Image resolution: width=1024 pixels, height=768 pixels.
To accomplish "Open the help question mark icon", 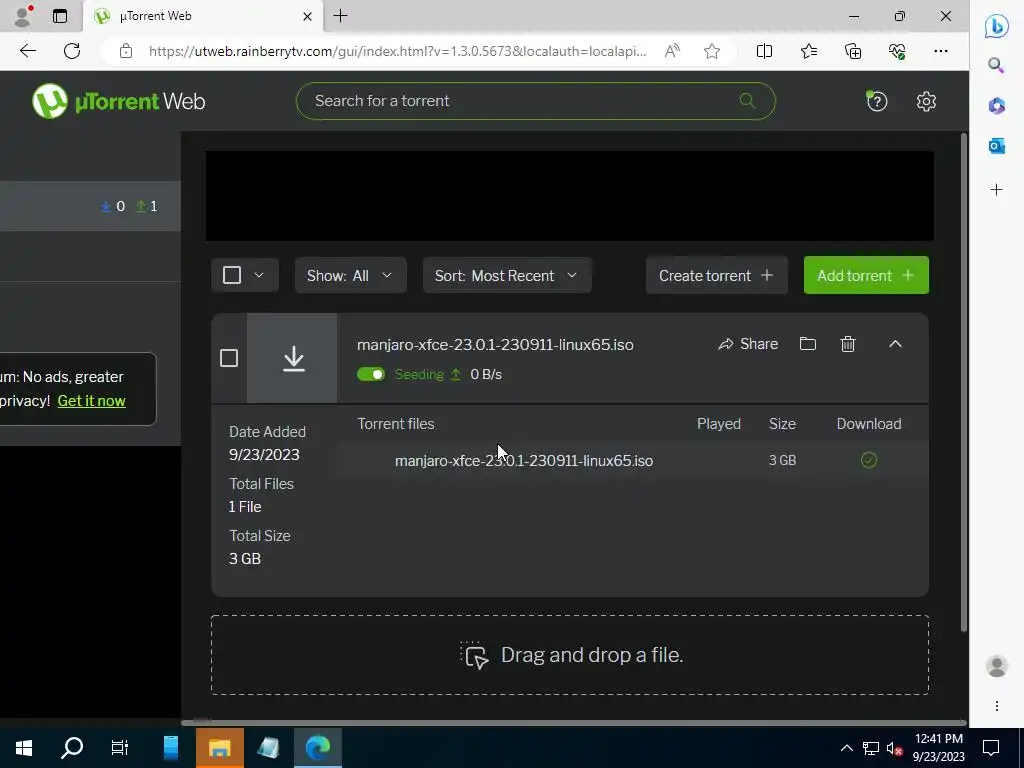I will [x=876, y=101].
